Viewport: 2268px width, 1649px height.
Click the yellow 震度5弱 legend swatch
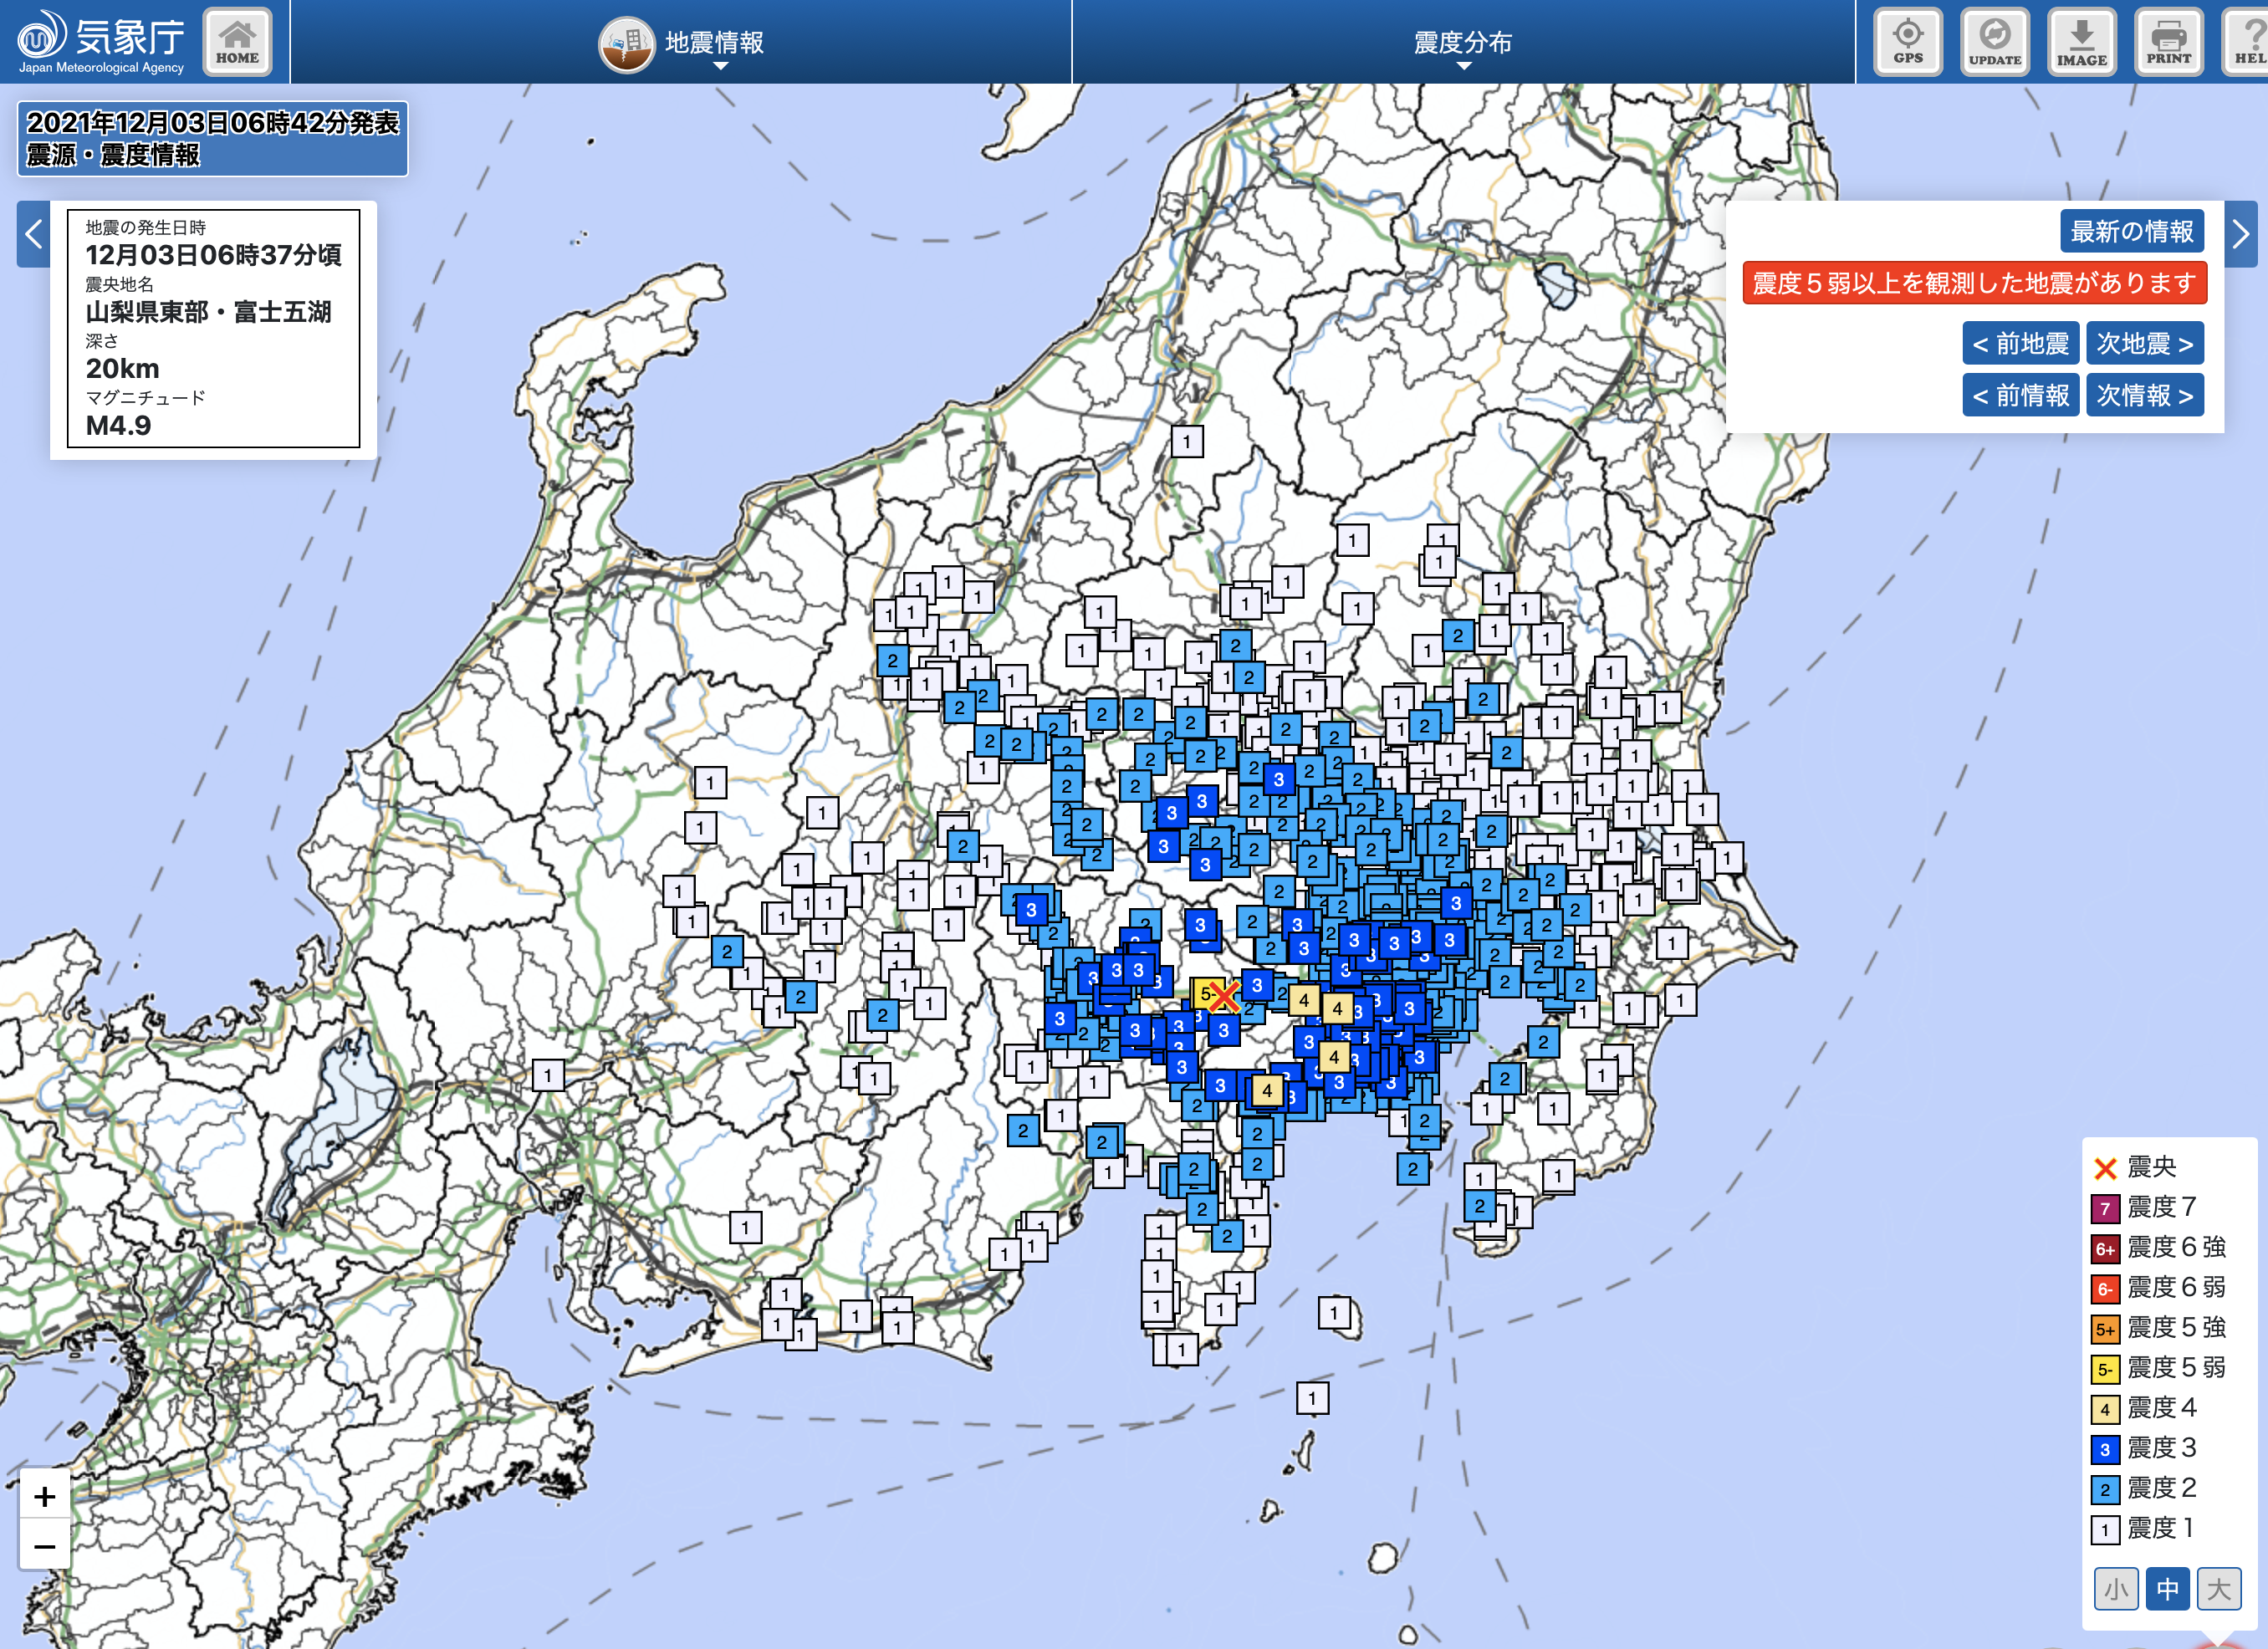click(x=2104, y=1369)
